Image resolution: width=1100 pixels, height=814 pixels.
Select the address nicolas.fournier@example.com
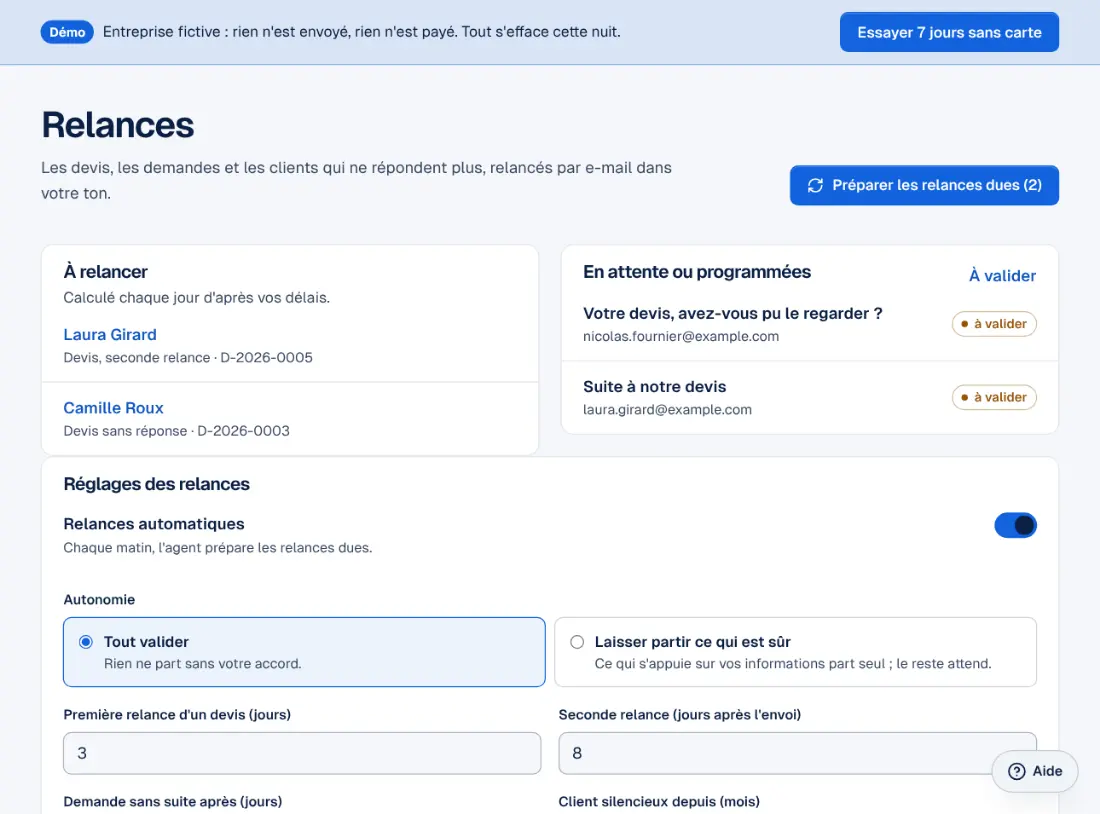pos(680,336)
